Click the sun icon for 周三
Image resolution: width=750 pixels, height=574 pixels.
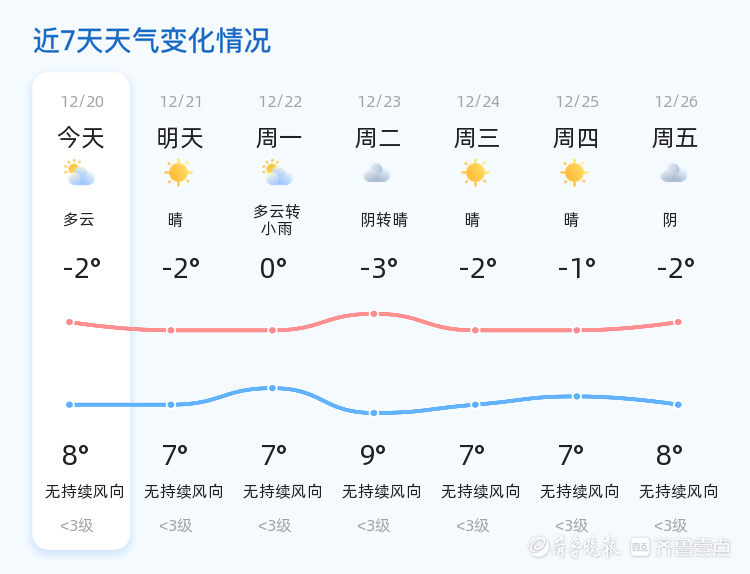475,173
